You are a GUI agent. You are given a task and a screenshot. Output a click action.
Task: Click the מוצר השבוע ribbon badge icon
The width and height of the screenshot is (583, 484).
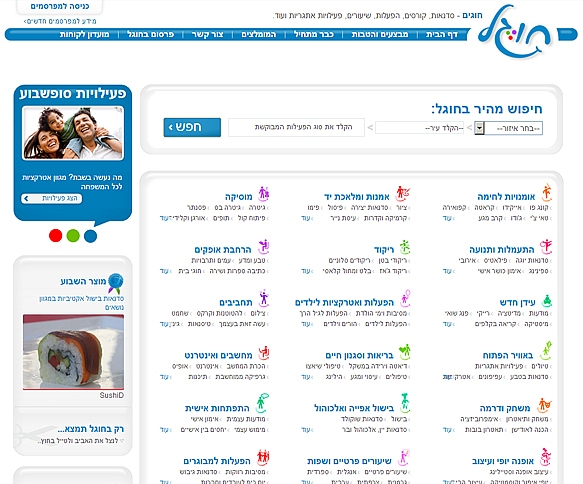click(x=116, y=283)
